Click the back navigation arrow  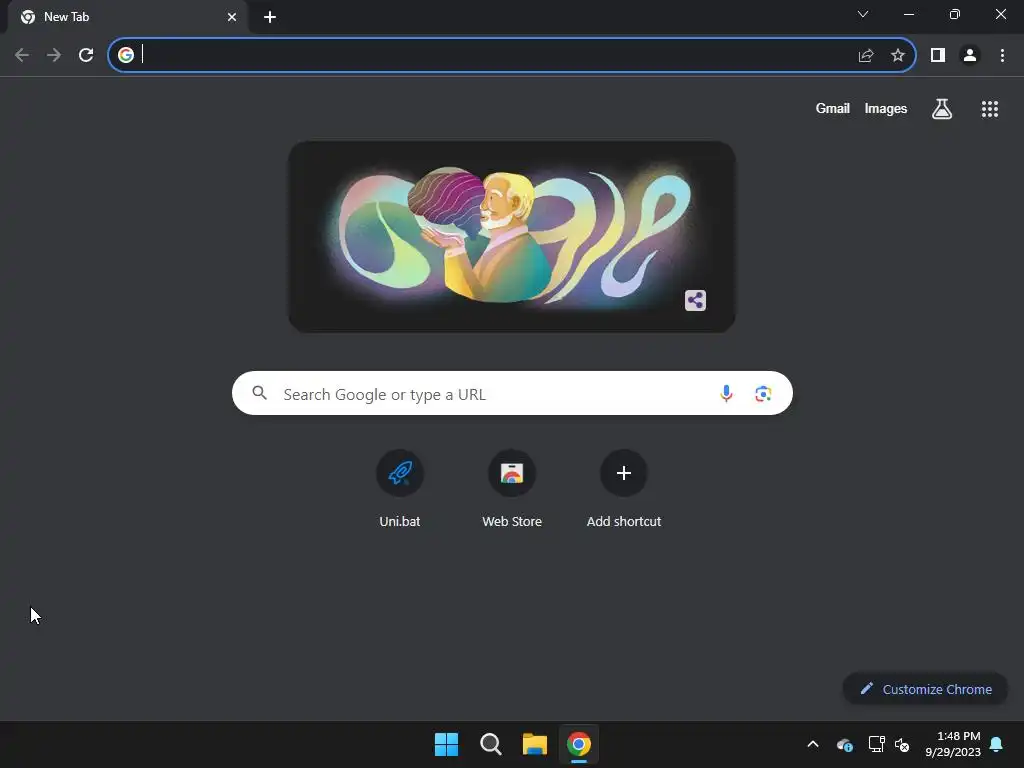(22, 56)
